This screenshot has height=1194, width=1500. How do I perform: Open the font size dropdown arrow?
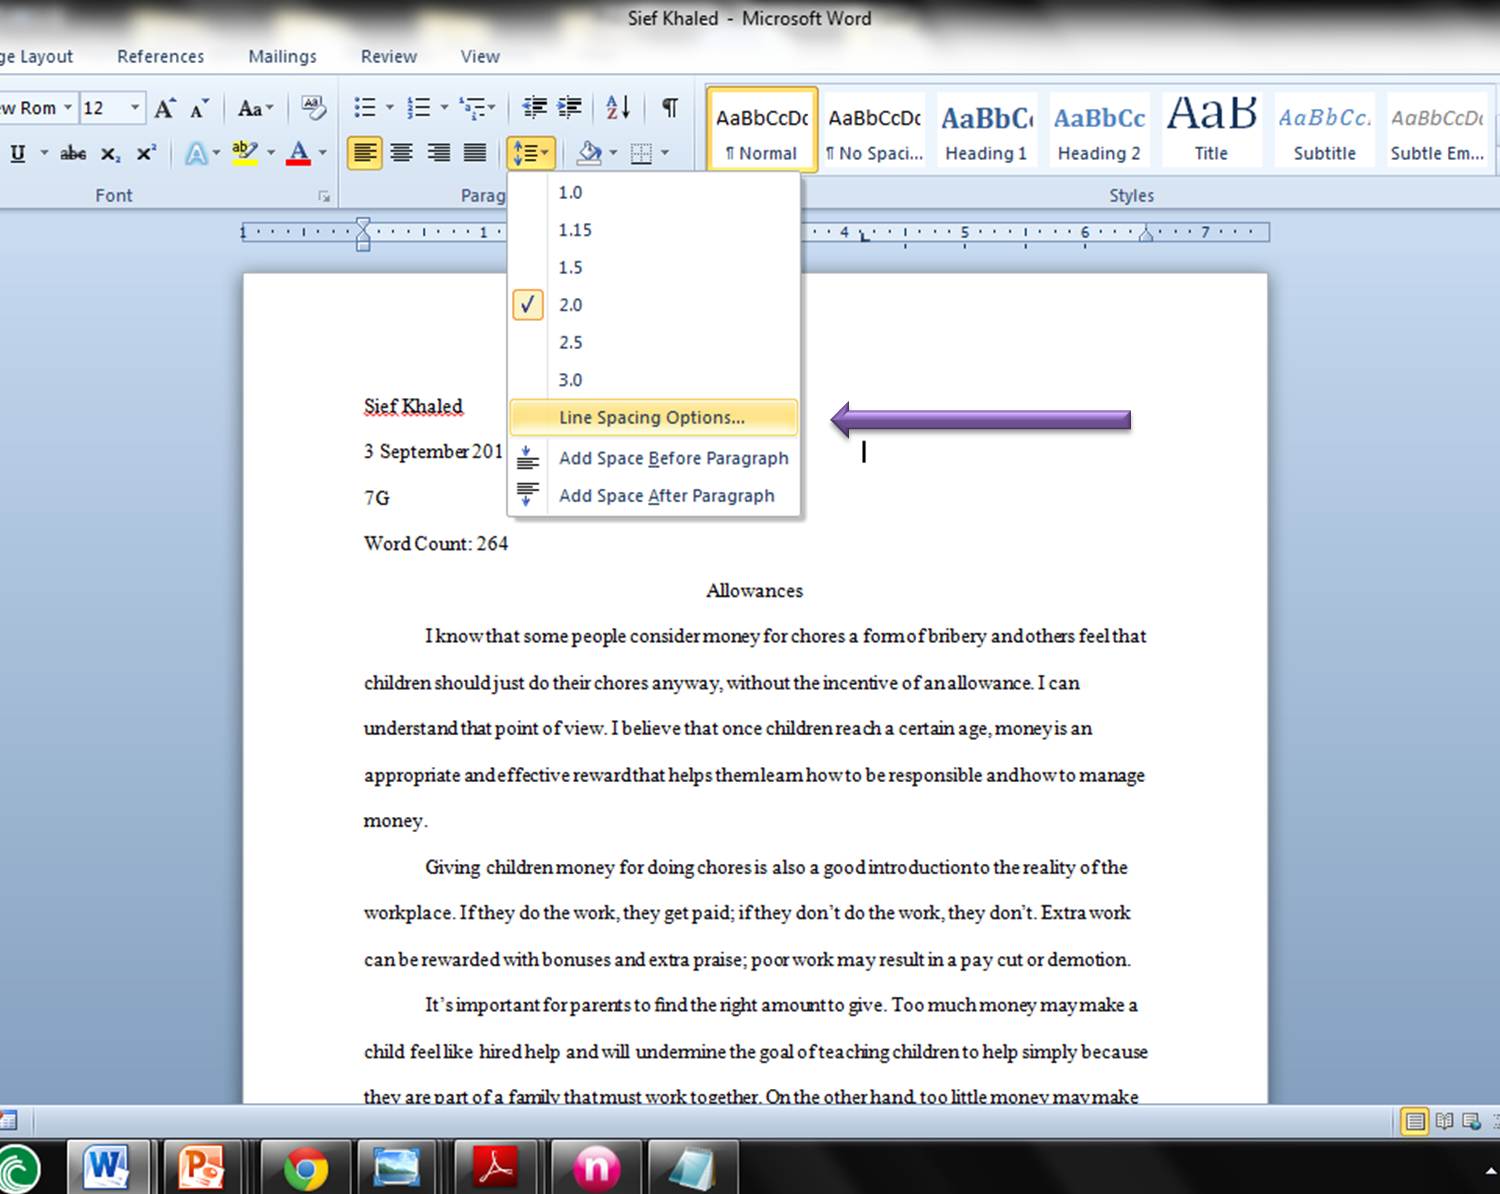click(x=135, y=107)
